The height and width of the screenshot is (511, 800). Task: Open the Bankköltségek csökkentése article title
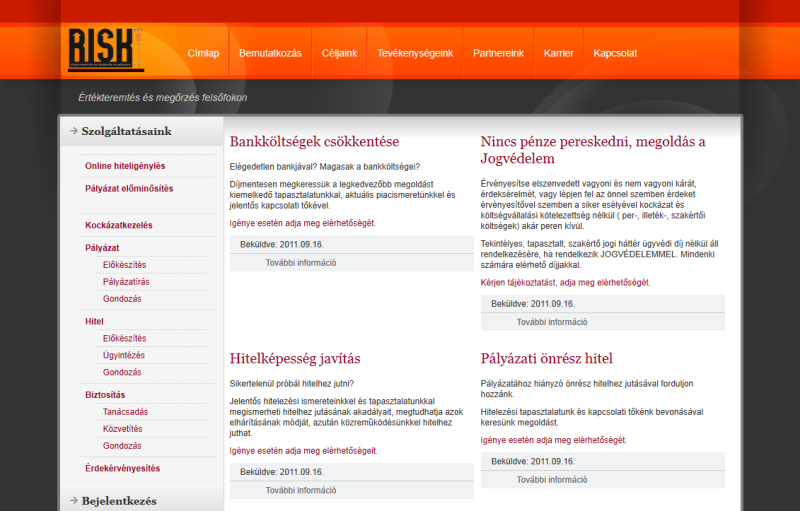pyautogui.click(x=314, y=141)
